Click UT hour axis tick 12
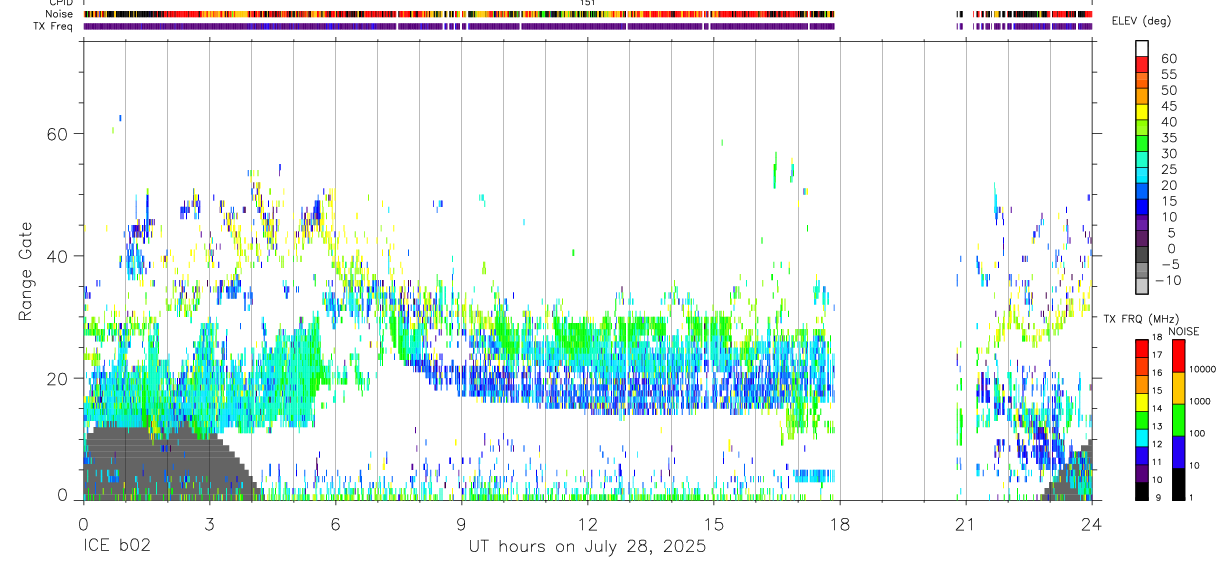Image resolution: width=1228 pixels, height=567 pixels. [x=588, y=523]
